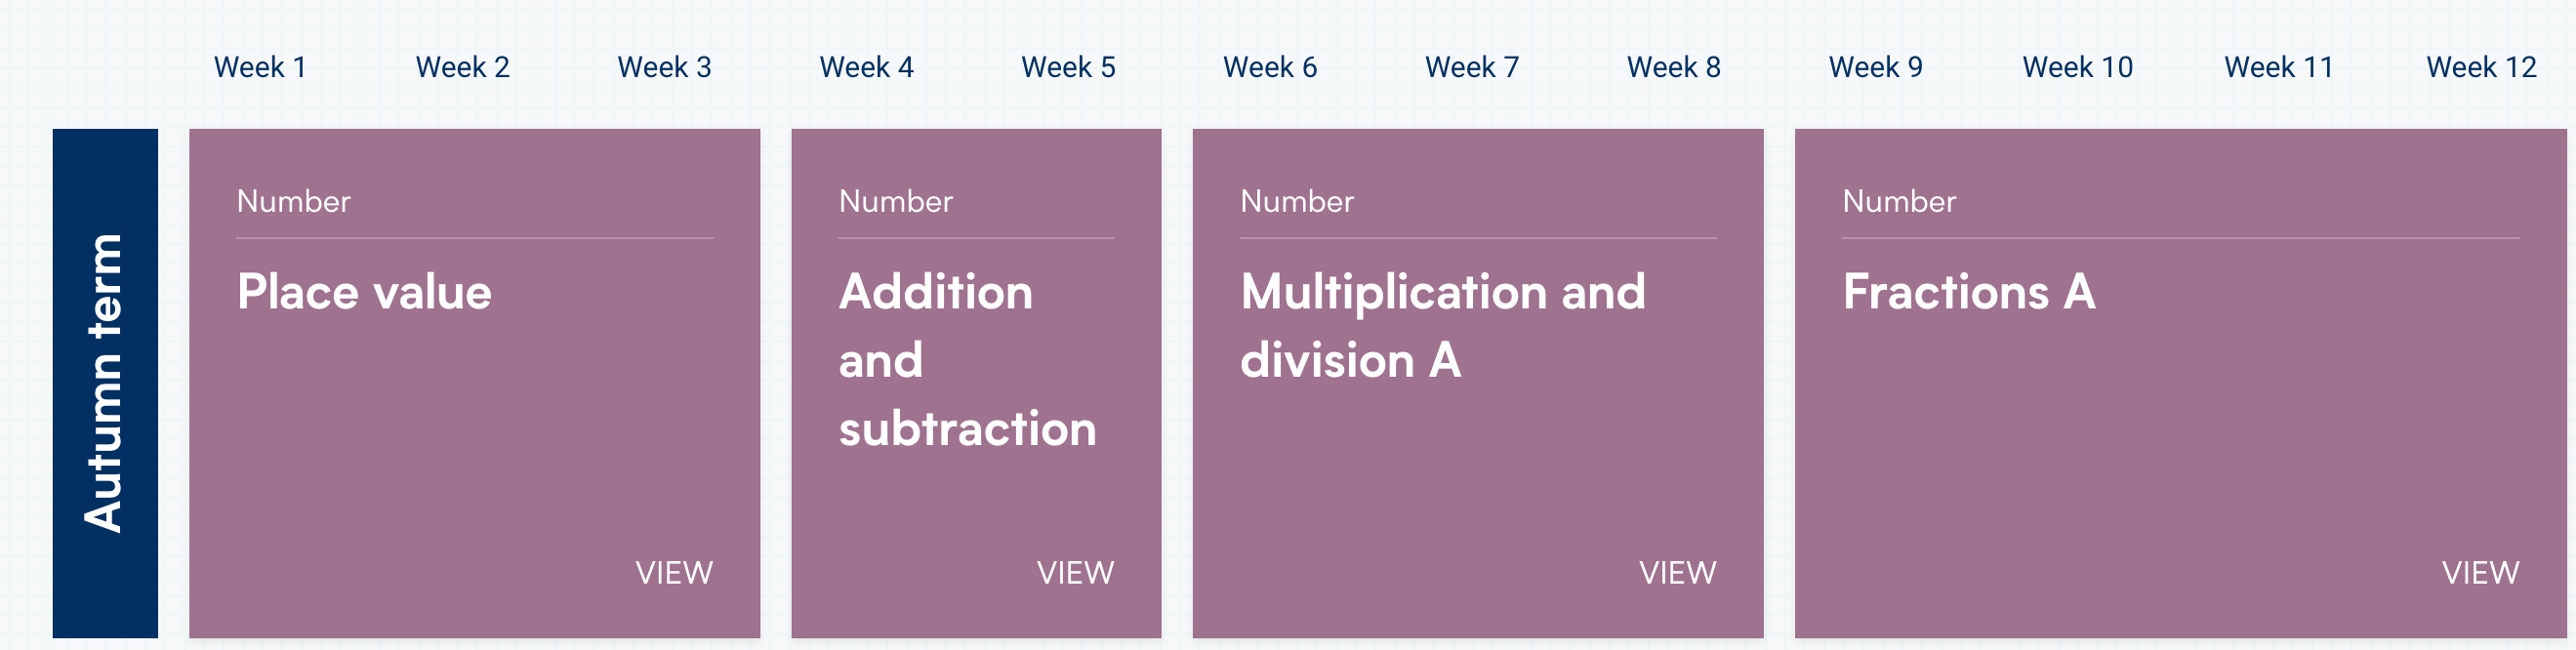This screenshot has height=650, width=2576.
Task: Click the Addition and subtraction heading
Action: tap(966, 360)
